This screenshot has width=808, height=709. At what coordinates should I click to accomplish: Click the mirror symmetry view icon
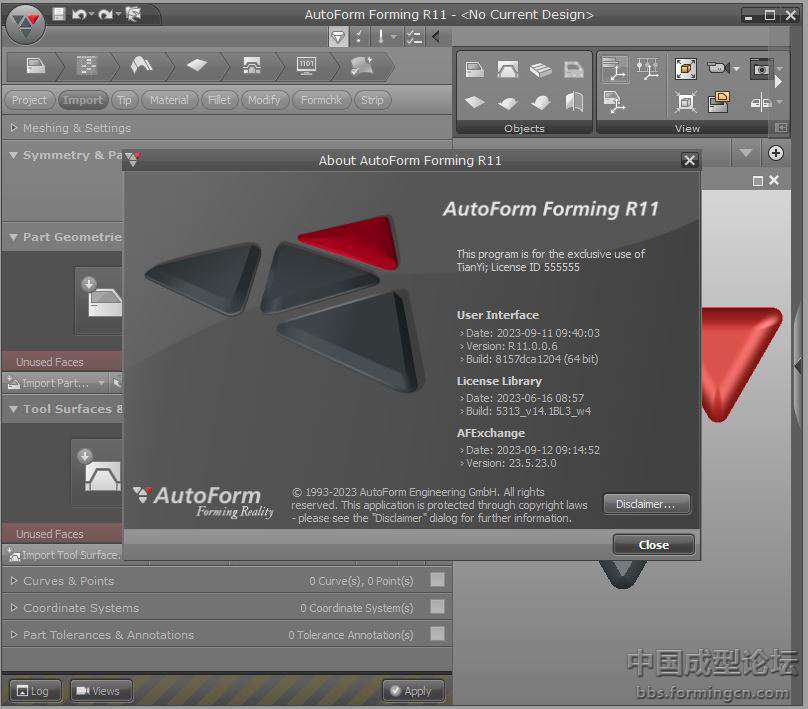762,103
